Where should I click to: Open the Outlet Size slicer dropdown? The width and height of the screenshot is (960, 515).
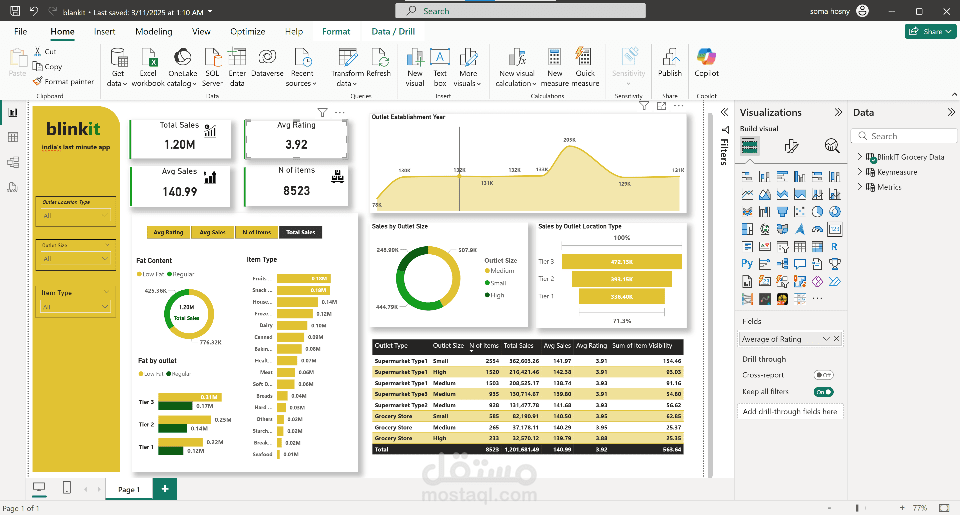coord(75,259)
